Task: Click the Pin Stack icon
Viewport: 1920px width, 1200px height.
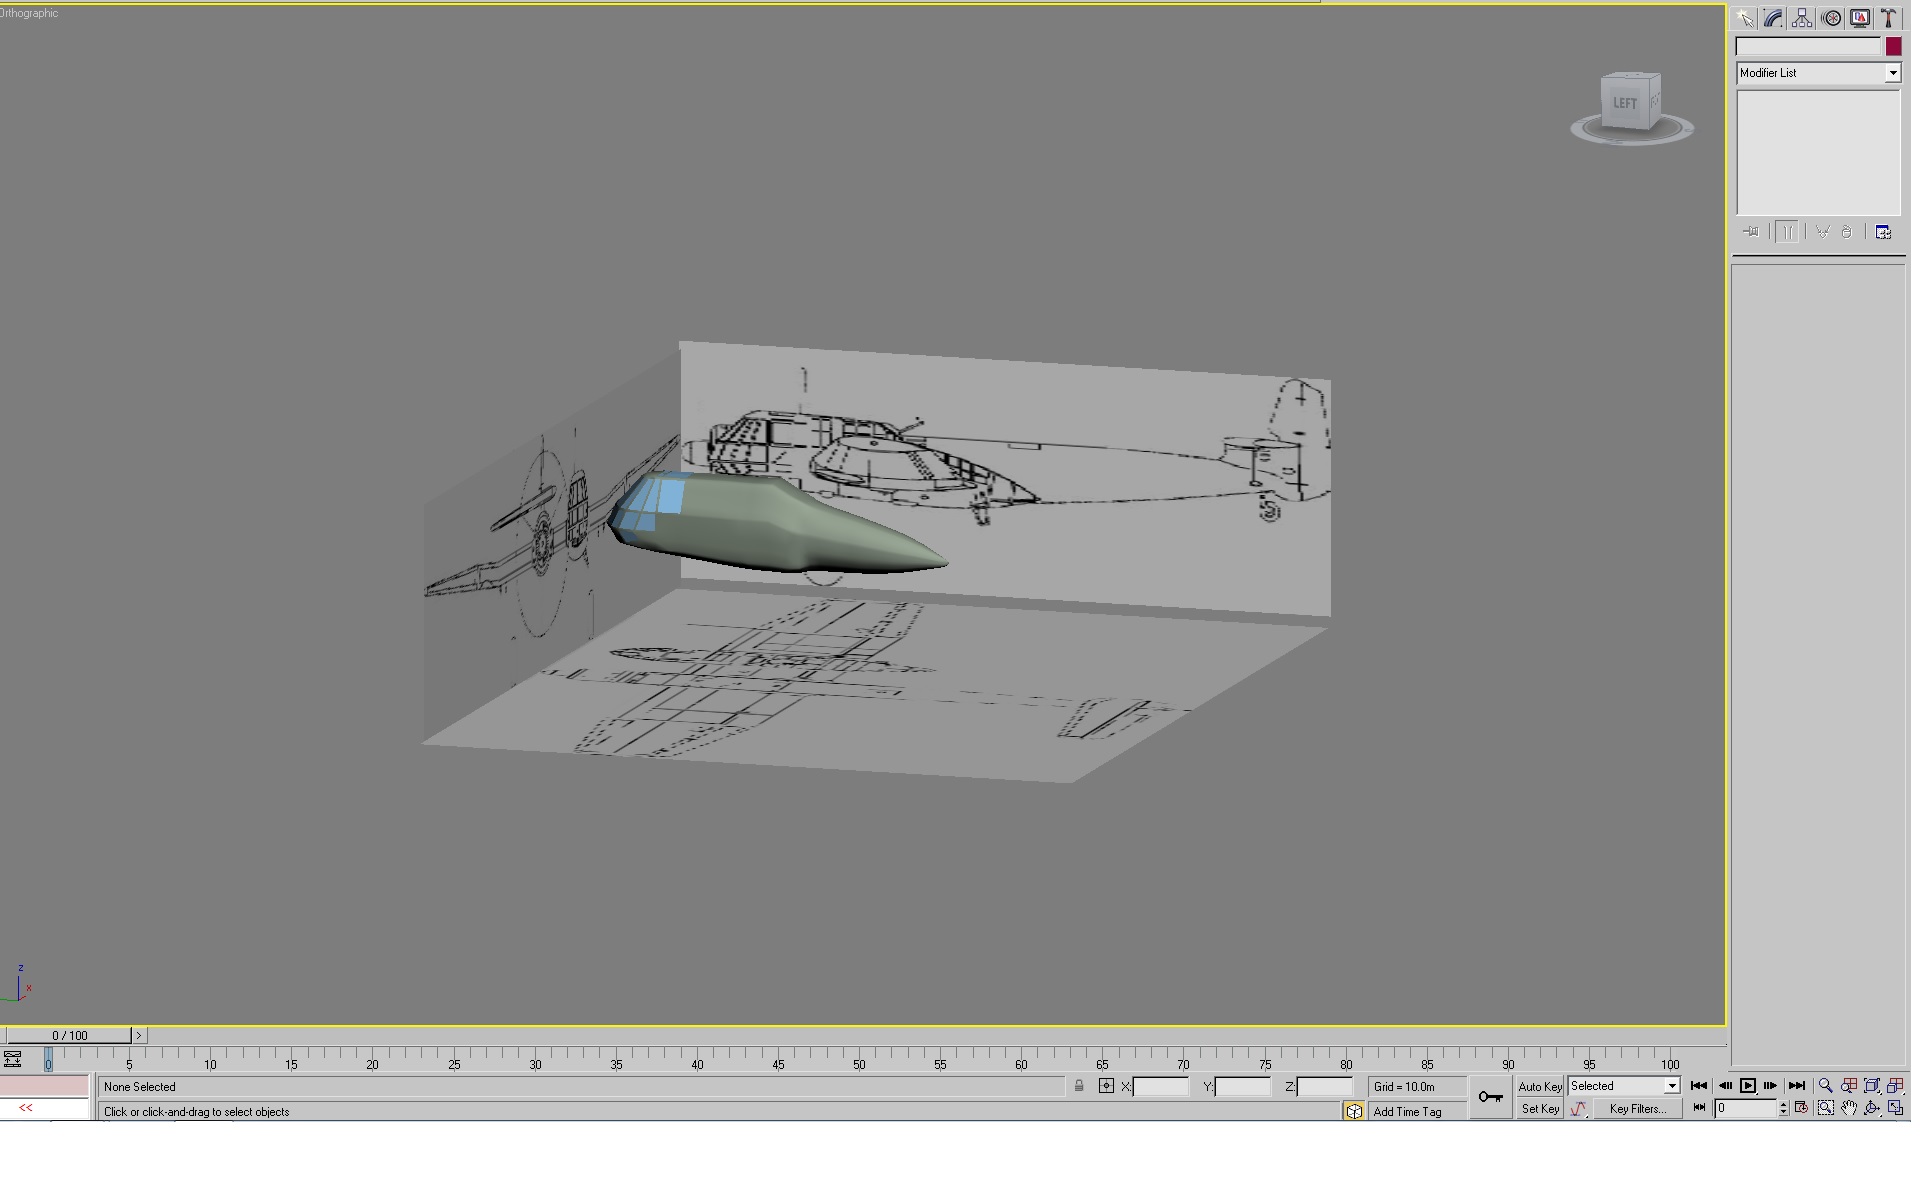Action: pos(1751,232)
